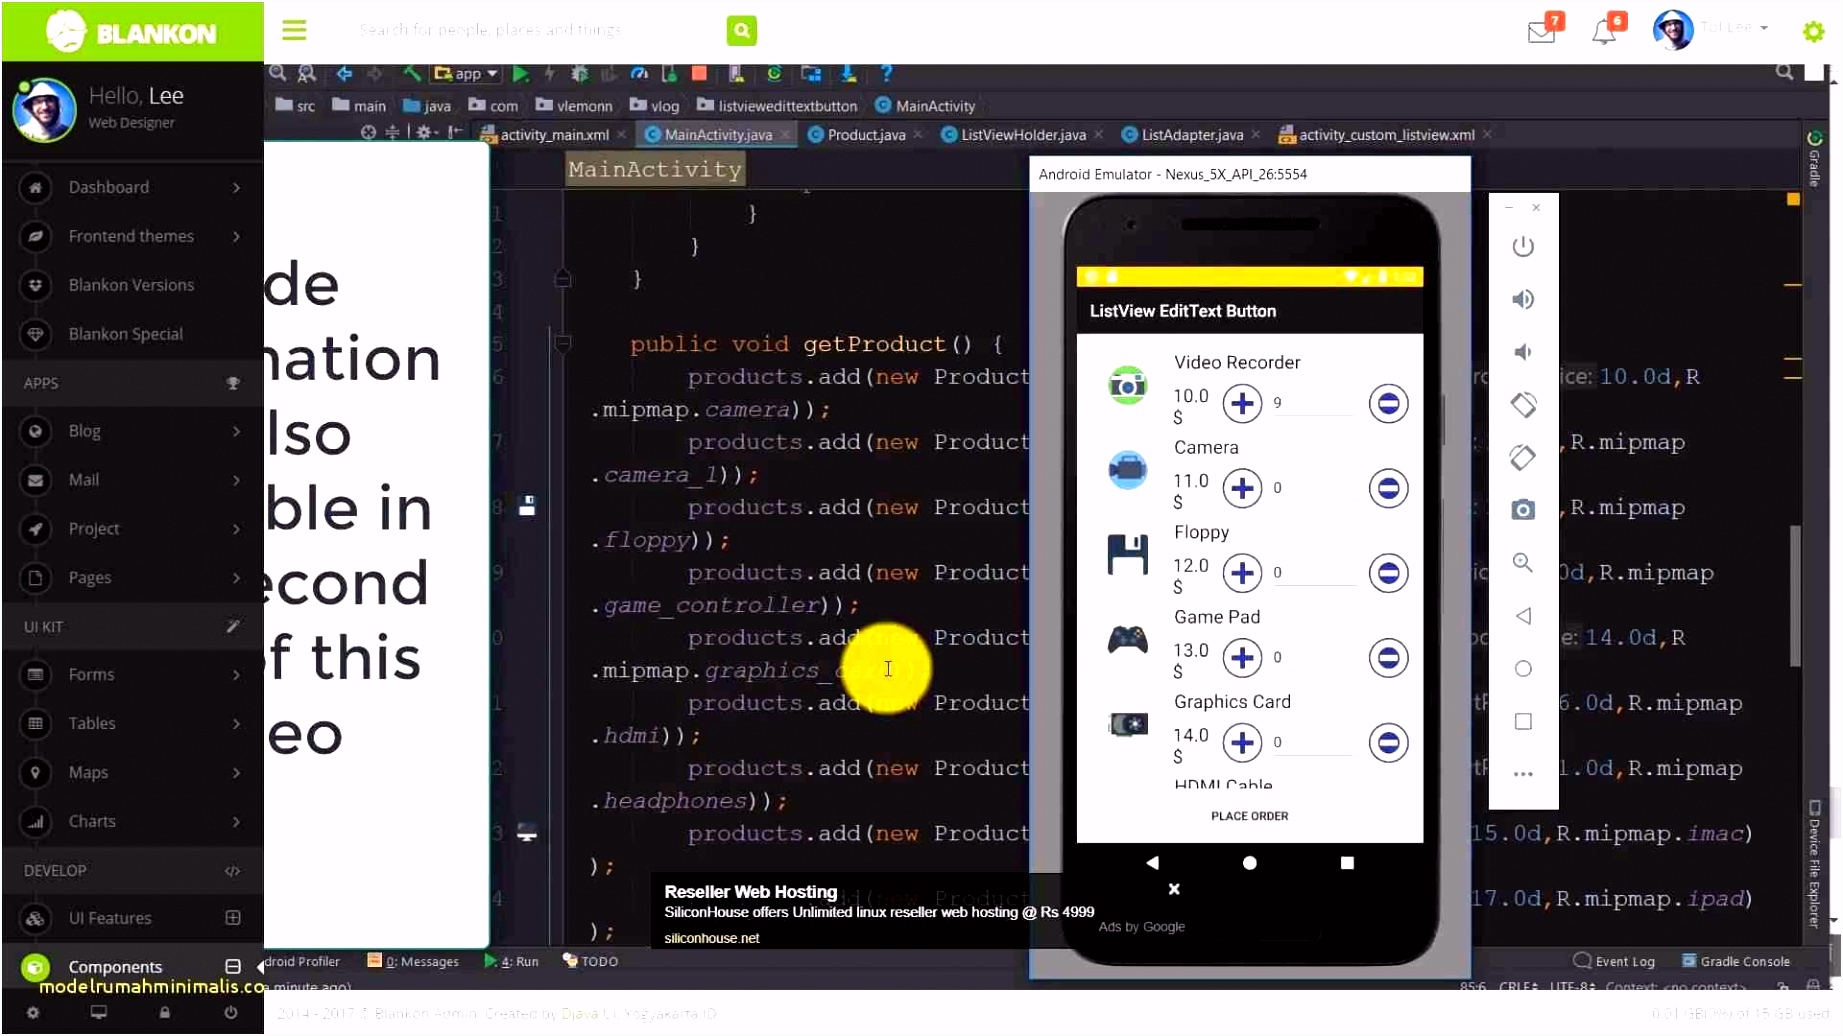Viewport: 1843px width, 1036px height.
Task: Open the Gradle Console panel
Action: tap(1736, 962)
